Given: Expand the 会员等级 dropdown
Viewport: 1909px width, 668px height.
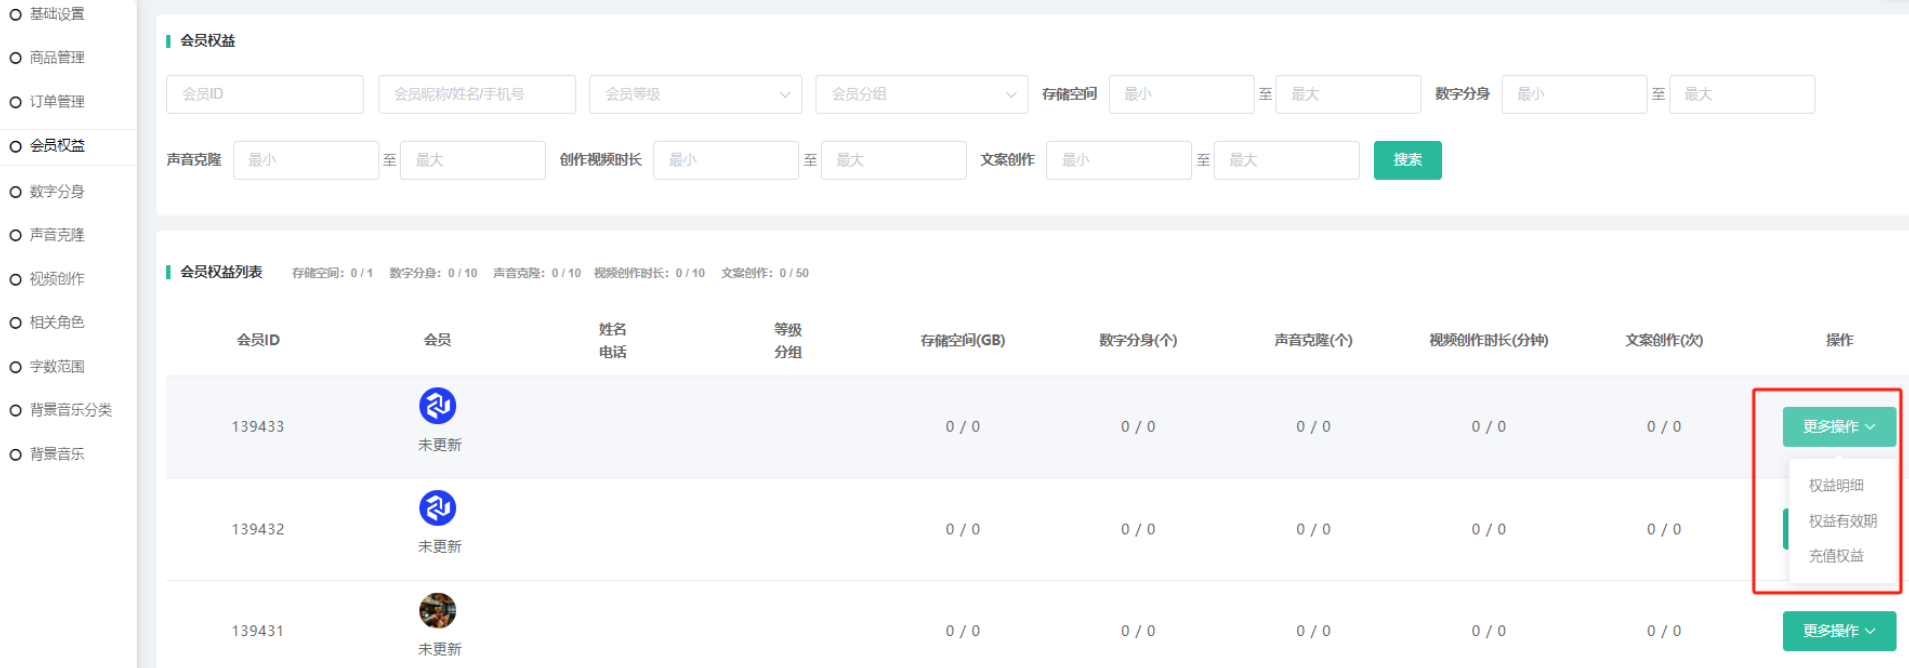Looking at the screenshot, I should 695,94.
